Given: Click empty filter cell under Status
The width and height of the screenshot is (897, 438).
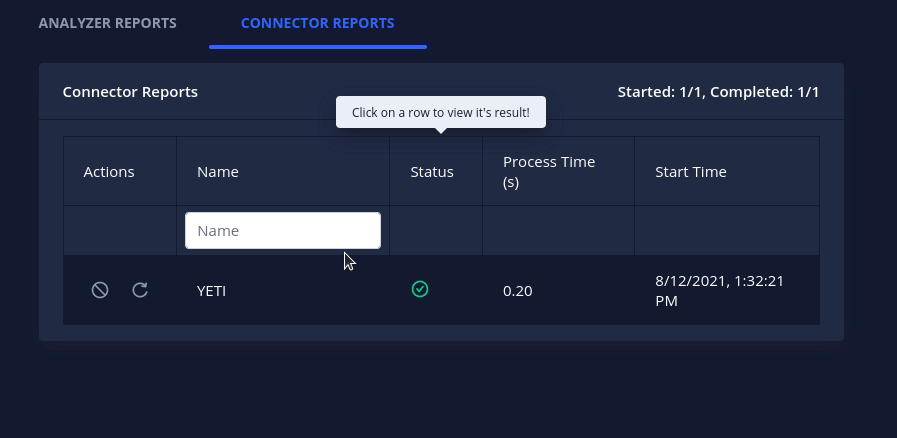Looking at the screenshot, I should [x=436, y=230].
